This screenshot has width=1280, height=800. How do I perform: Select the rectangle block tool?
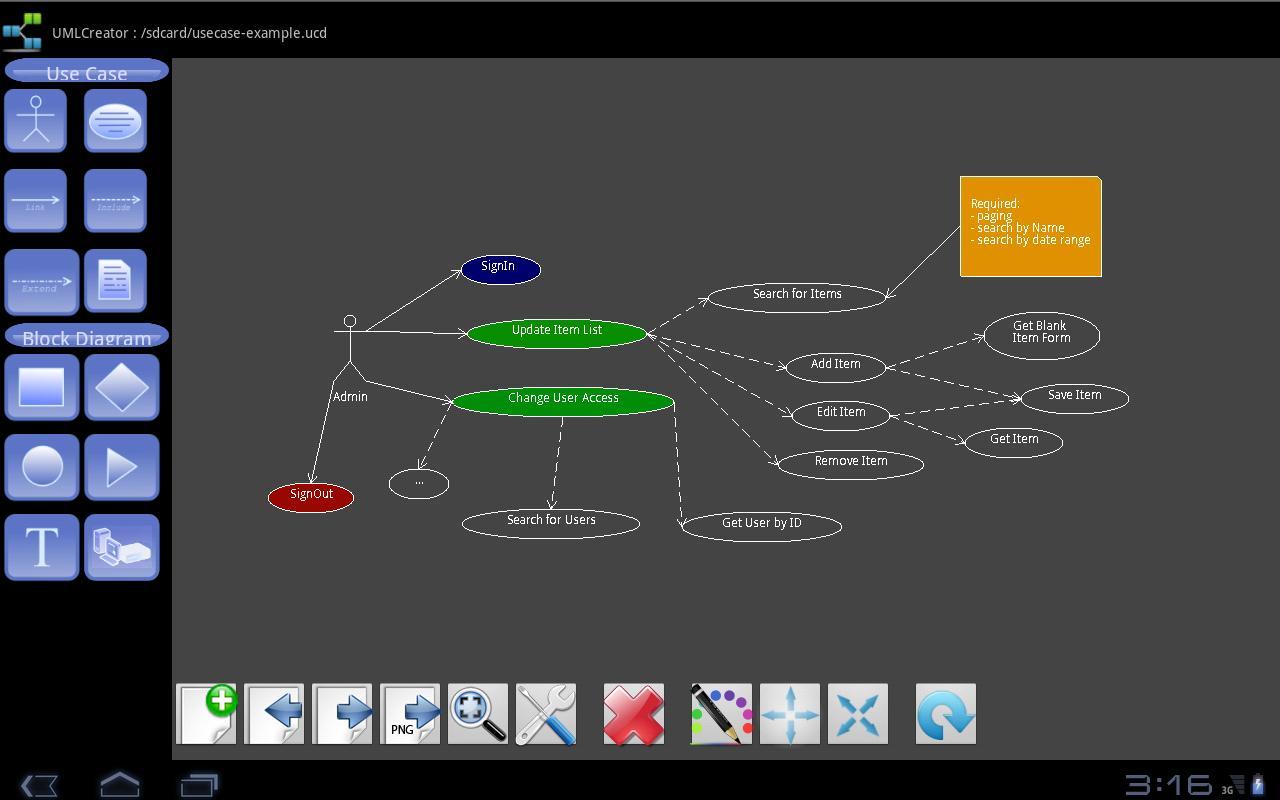click(42, 387)
